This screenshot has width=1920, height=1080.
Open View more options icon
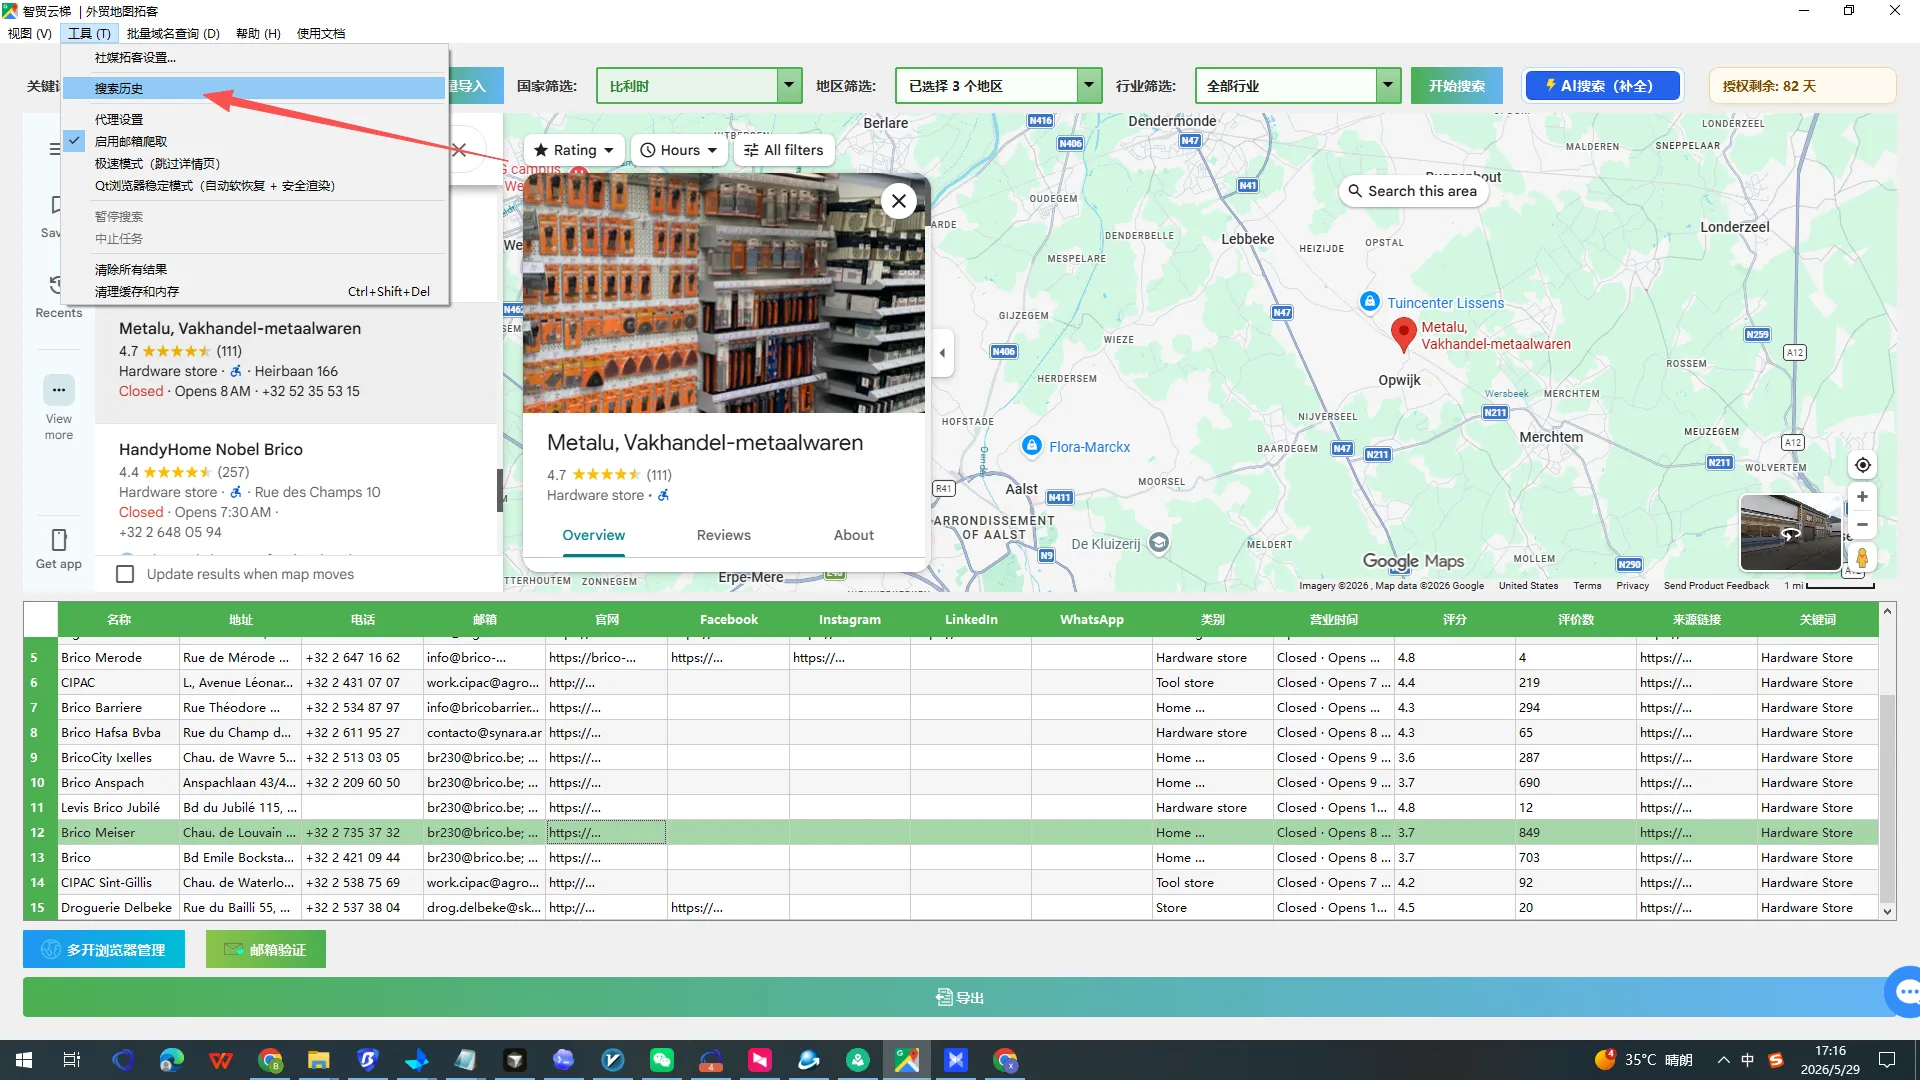58,390
